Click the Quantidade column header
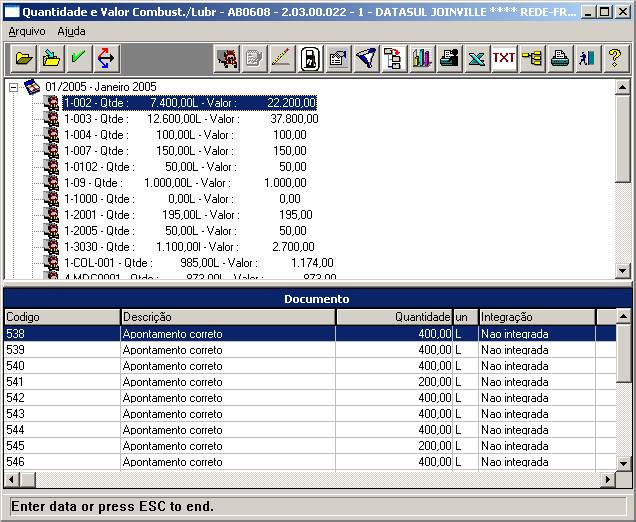This screenshot has width=636, height=522. [394, 317]
